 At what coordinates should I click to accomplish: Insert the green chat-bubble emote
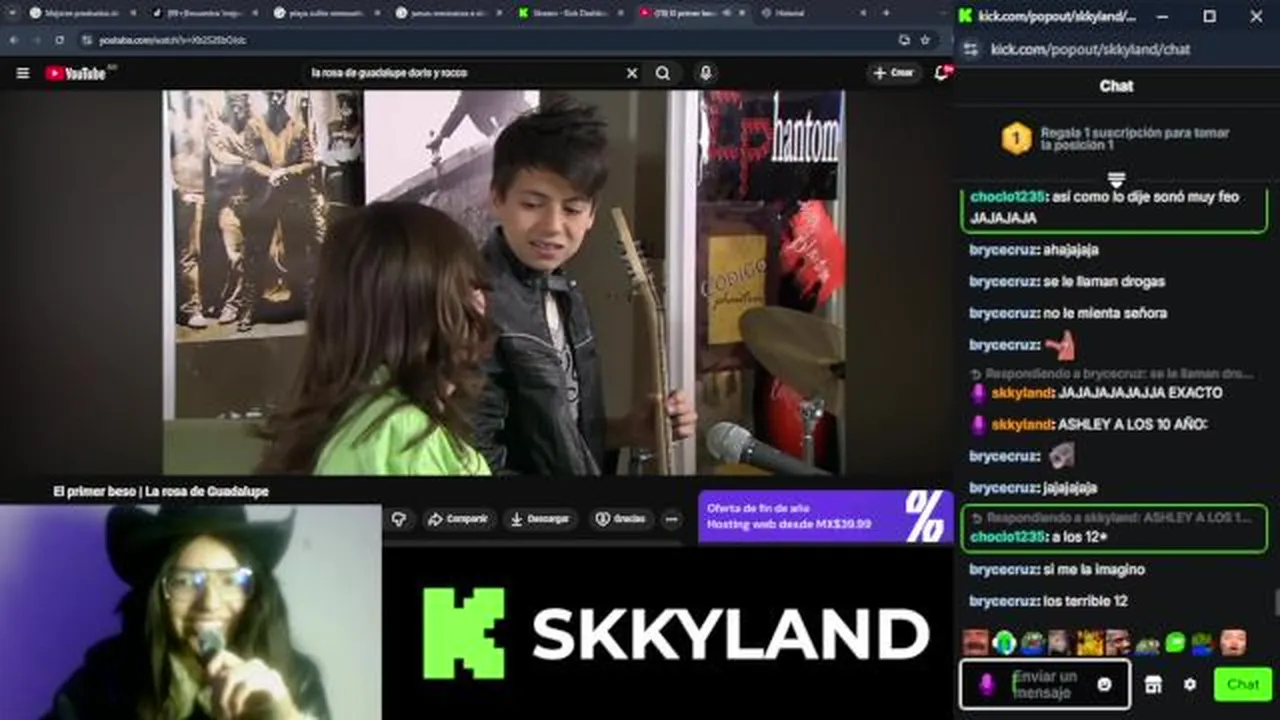(x=1175, y=642)
